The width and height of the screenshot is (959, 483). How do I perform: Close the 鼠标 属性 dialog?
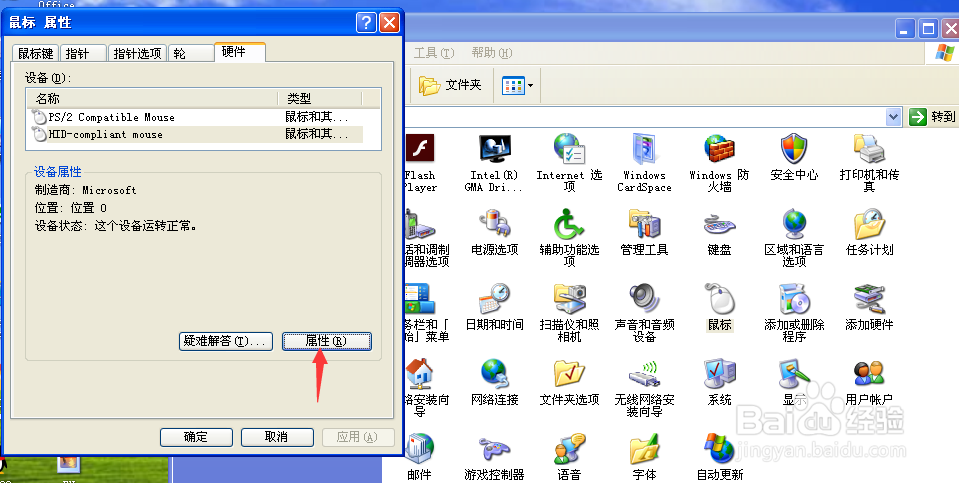[x=389, y=23]
